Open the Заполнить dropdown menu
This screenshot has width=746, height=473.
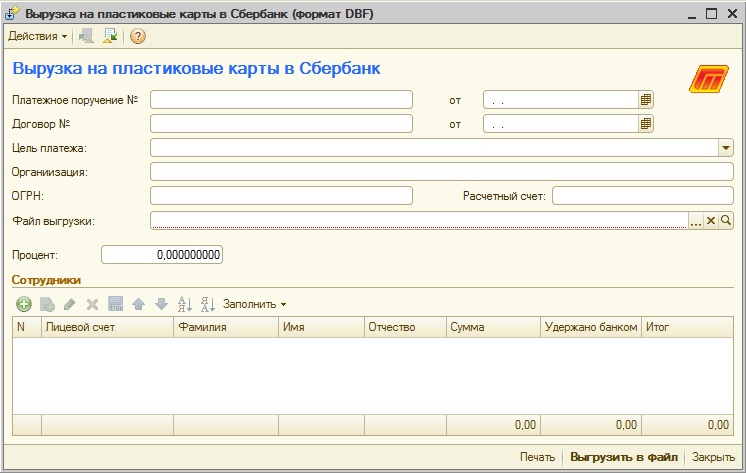tap(254, 304)
